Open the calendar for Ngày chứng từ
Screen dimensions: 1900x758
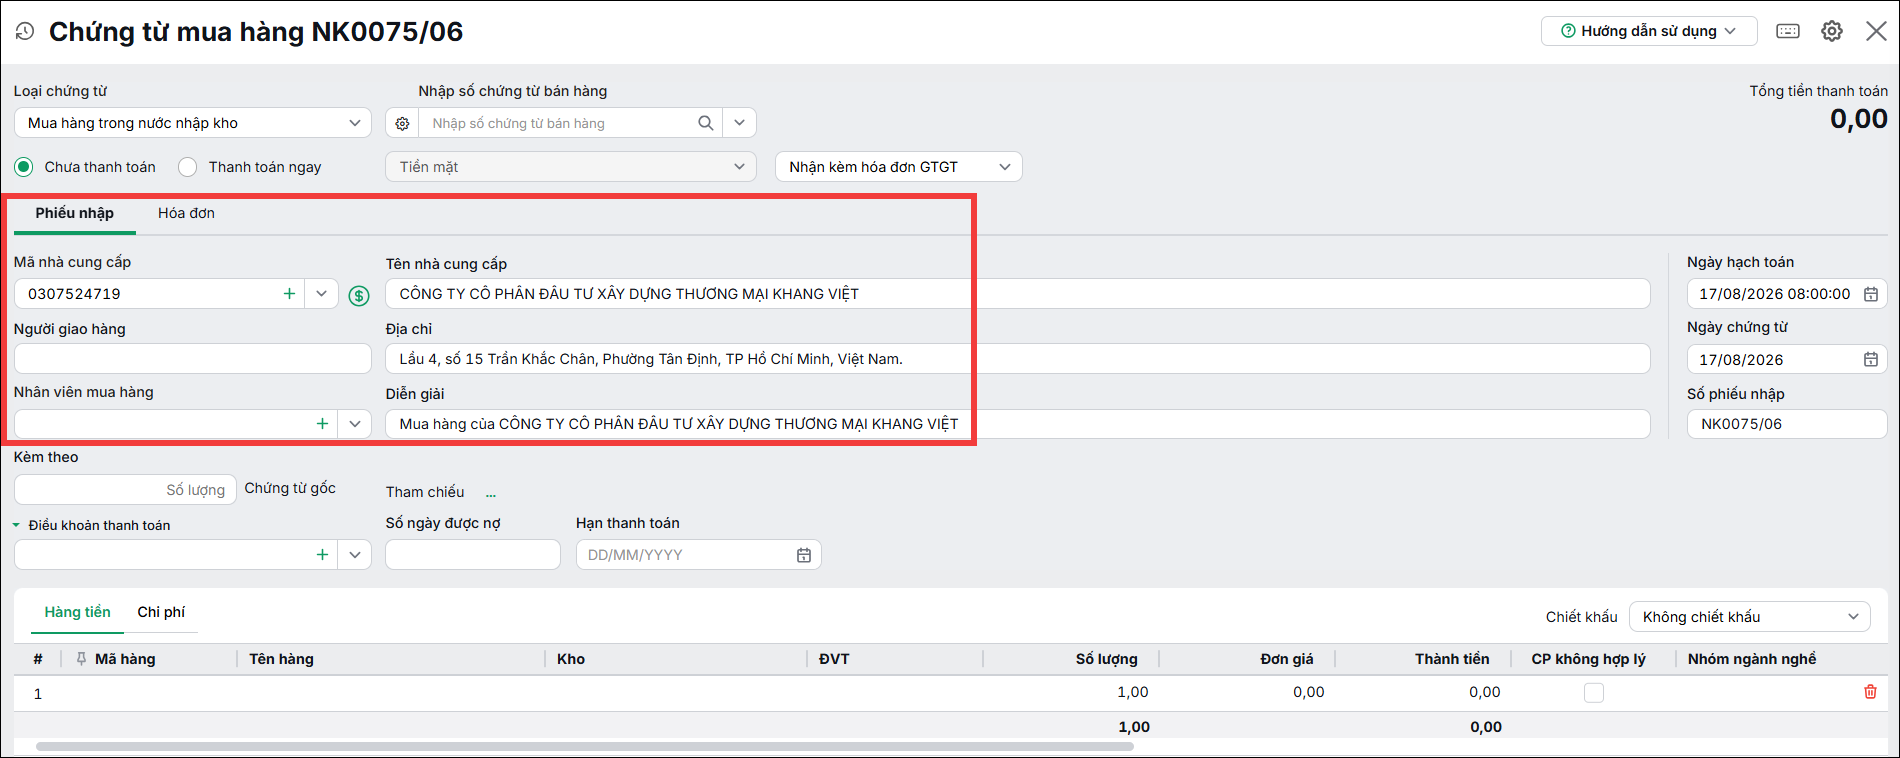tap(1871, 359)
